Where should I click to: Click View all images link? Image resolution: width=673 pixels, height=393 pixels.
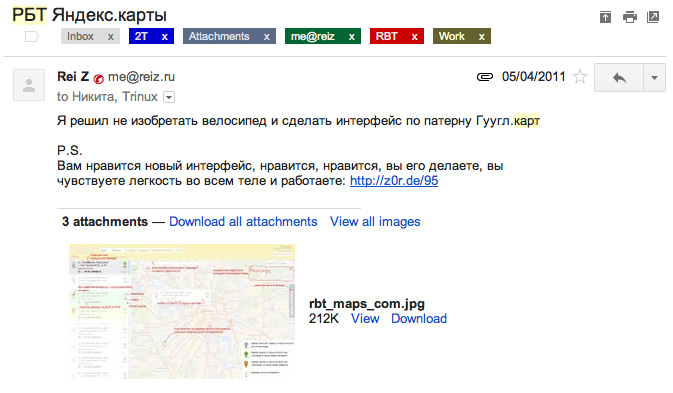[375, 221]
